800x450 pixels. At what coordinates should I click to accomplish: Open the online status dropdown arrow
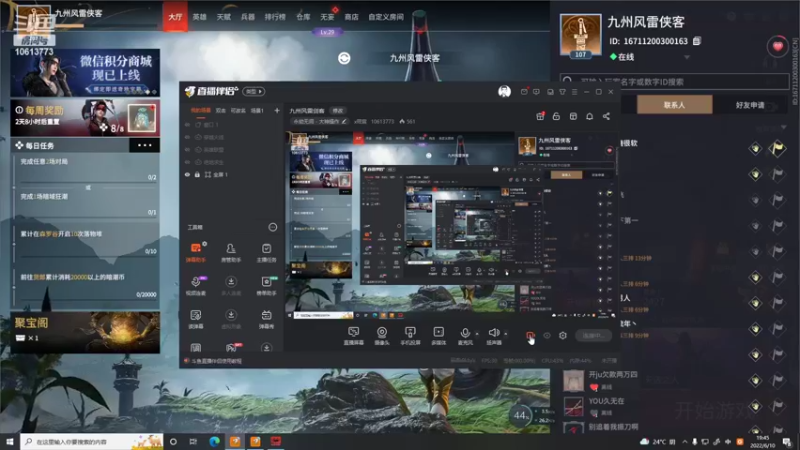[x=687, y=57]
